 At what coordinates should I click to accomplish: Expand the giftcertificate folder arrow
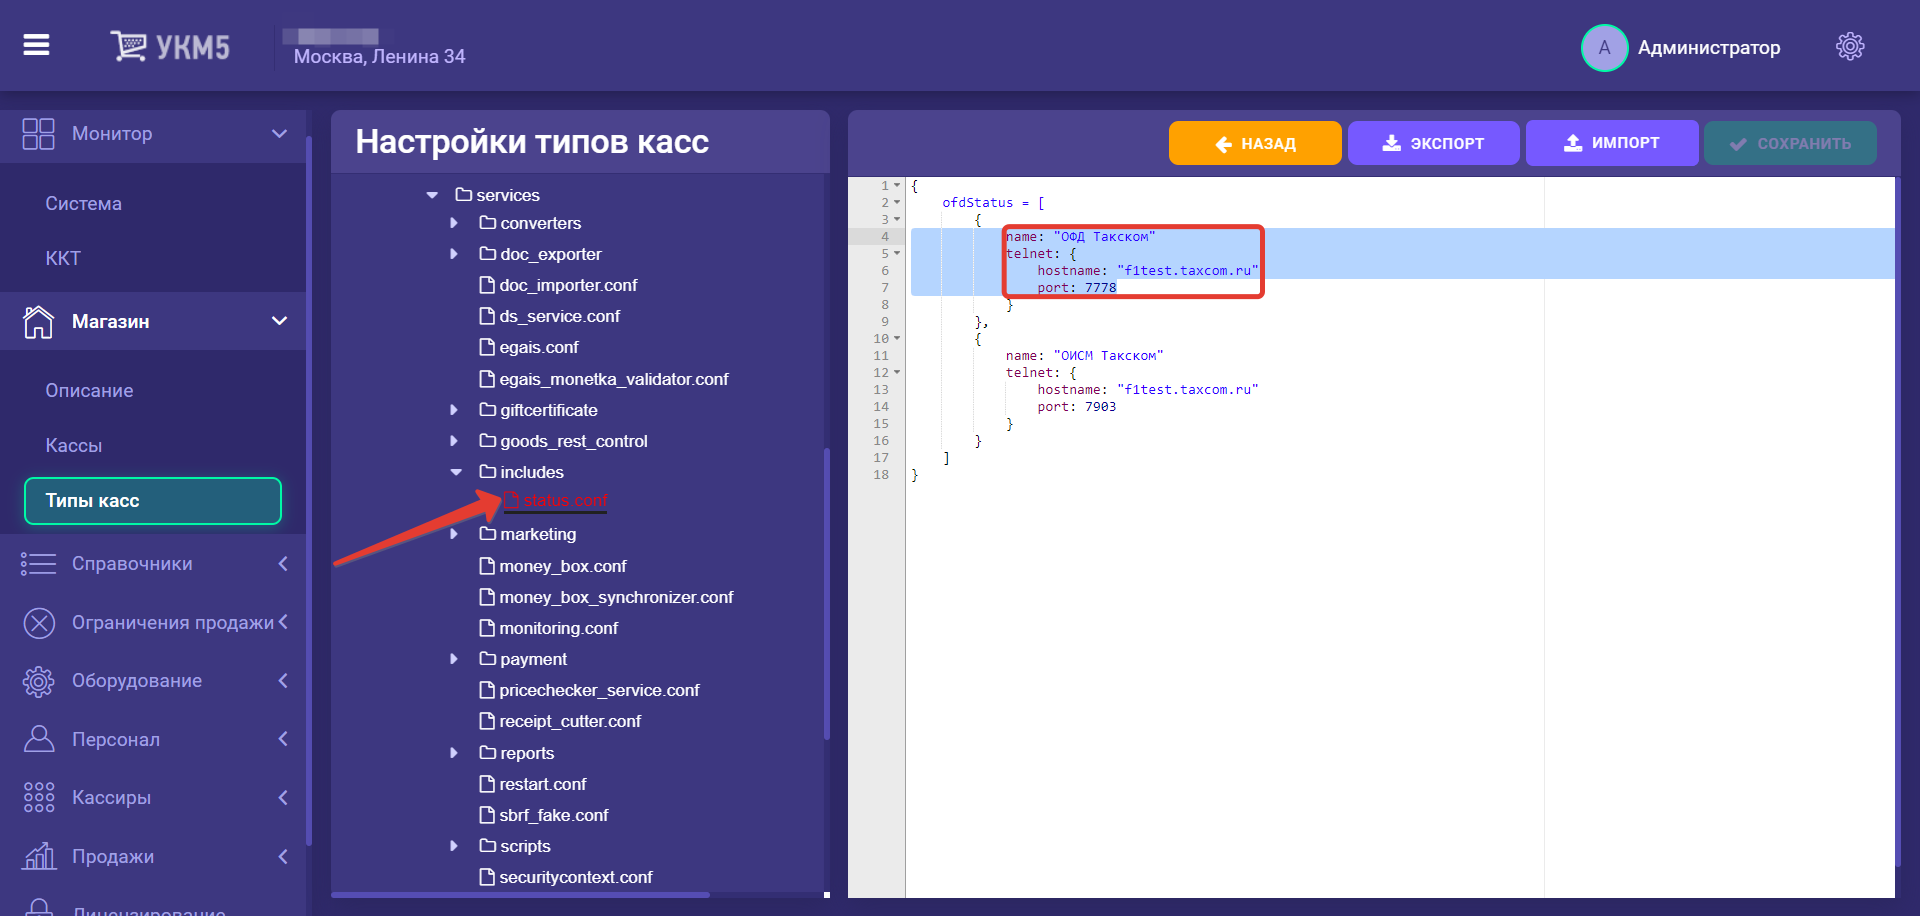(454, 410)
